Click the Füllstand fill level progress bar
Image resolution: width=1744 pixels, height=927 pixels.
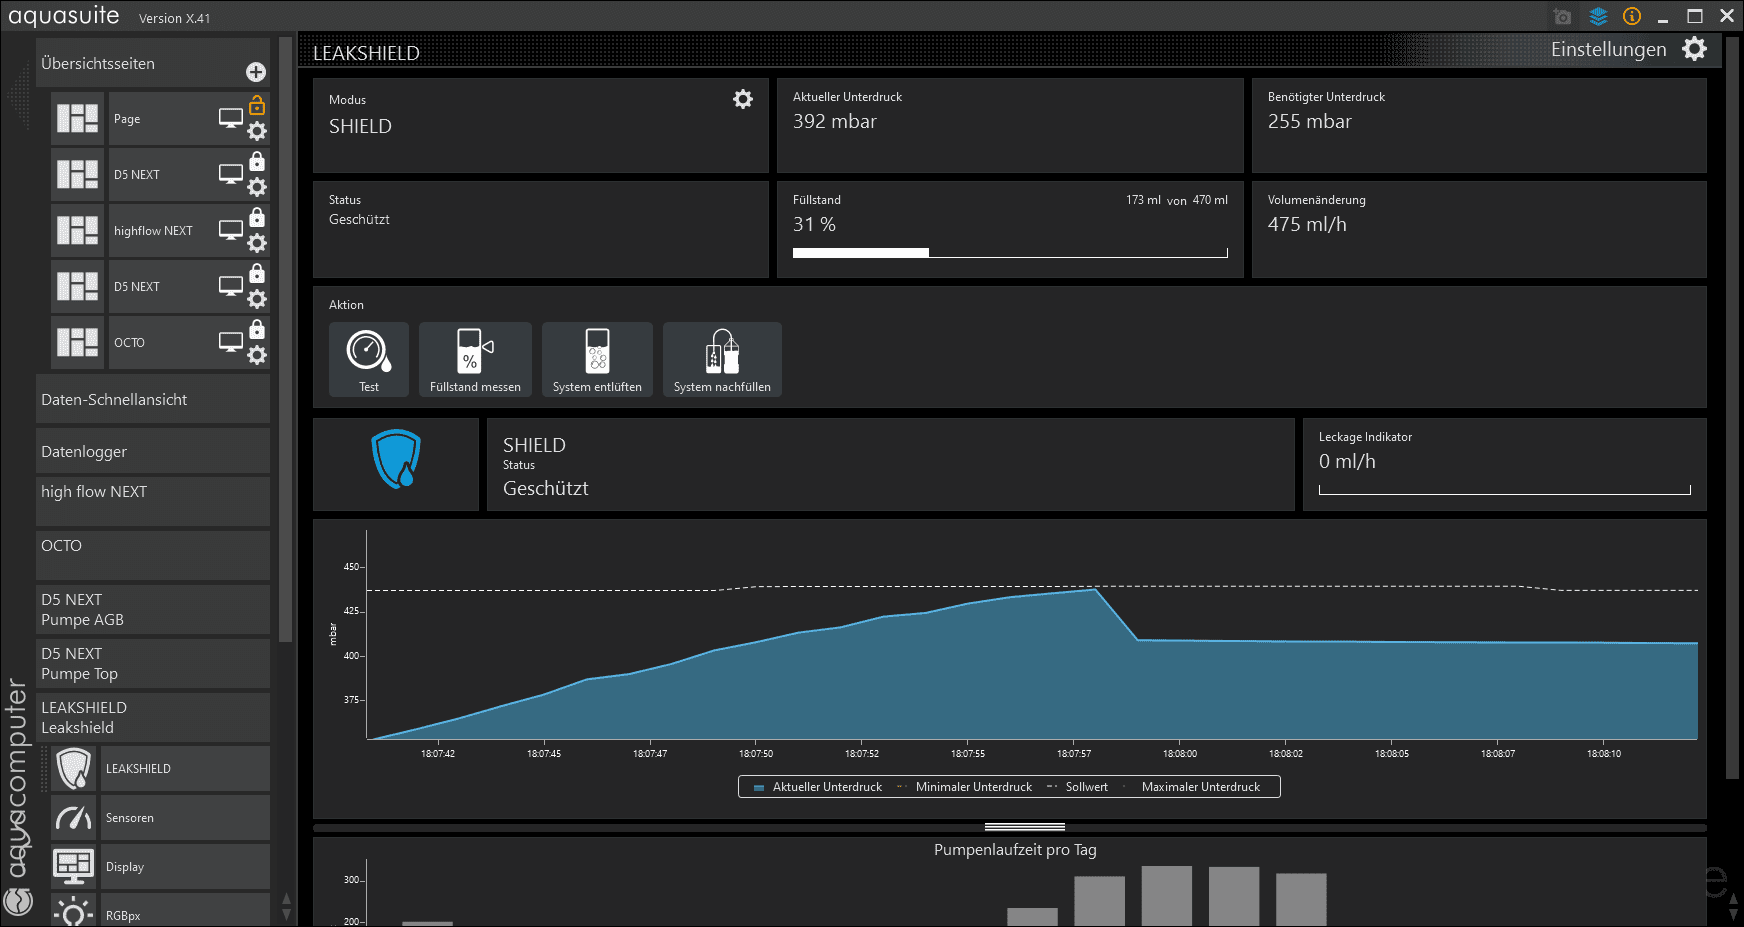click(x=1010, y=253)
